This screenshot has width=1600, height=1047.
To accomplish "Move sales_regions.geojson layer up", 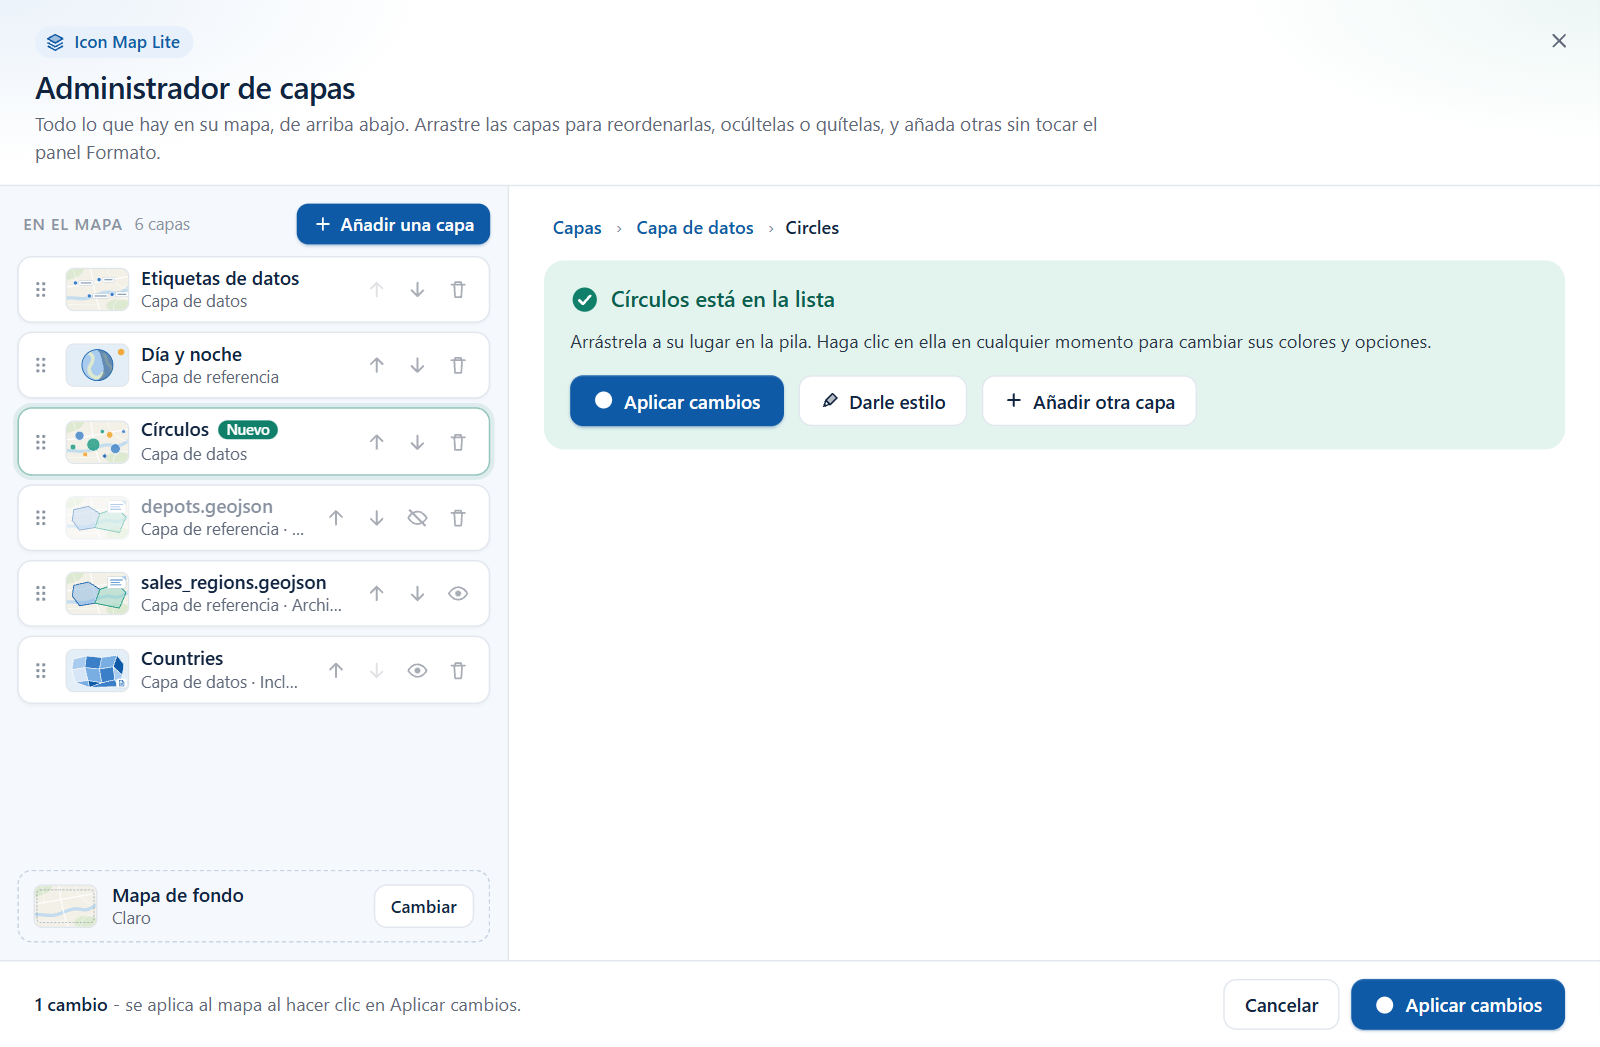I will 376,594.
